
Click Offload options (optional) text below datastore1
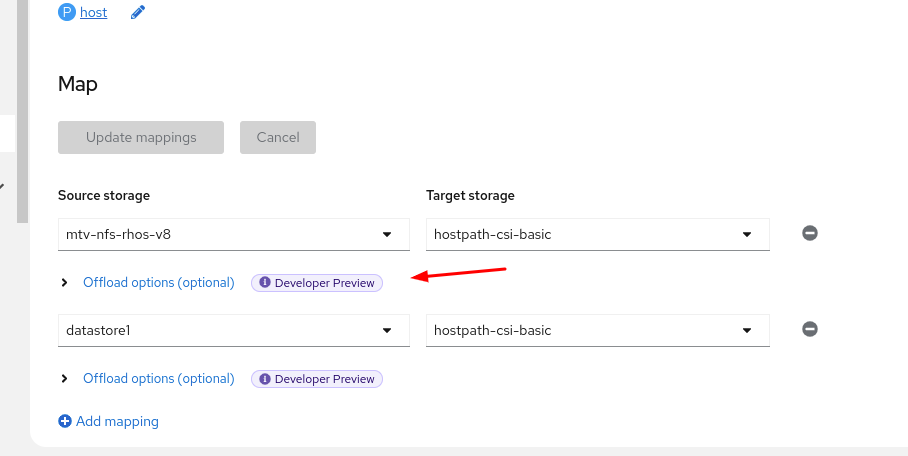click(x=159, y=379)
